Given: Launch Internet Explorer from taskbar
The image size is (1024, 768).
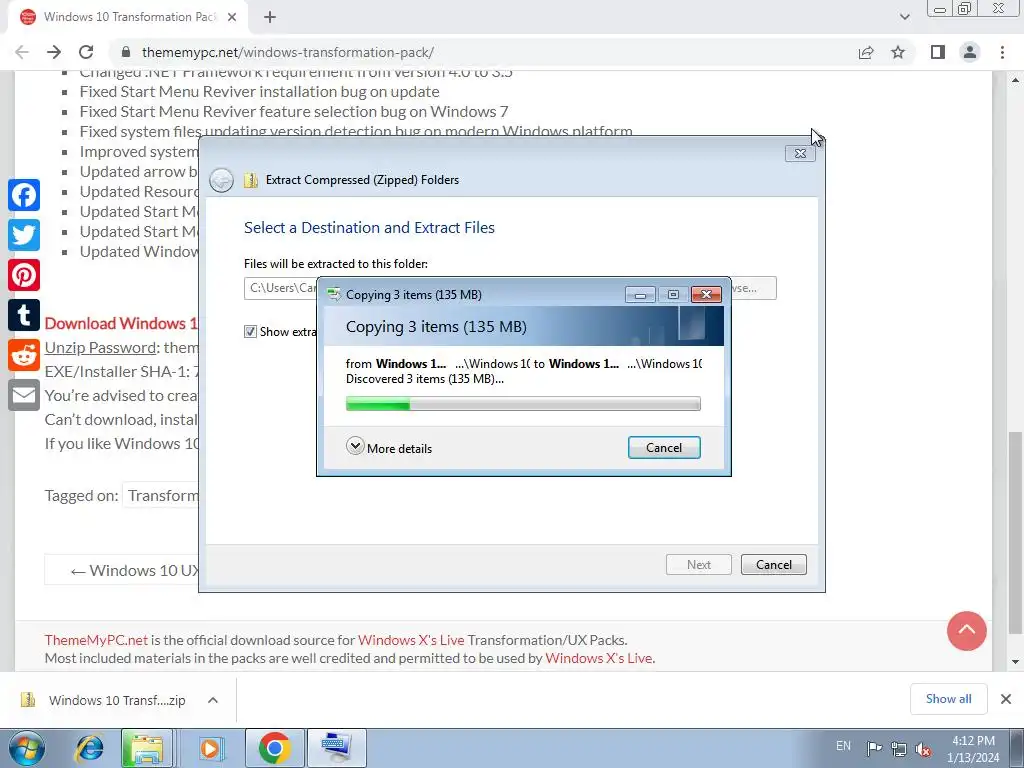Looking at the screenshot, I should click(89, 748).
